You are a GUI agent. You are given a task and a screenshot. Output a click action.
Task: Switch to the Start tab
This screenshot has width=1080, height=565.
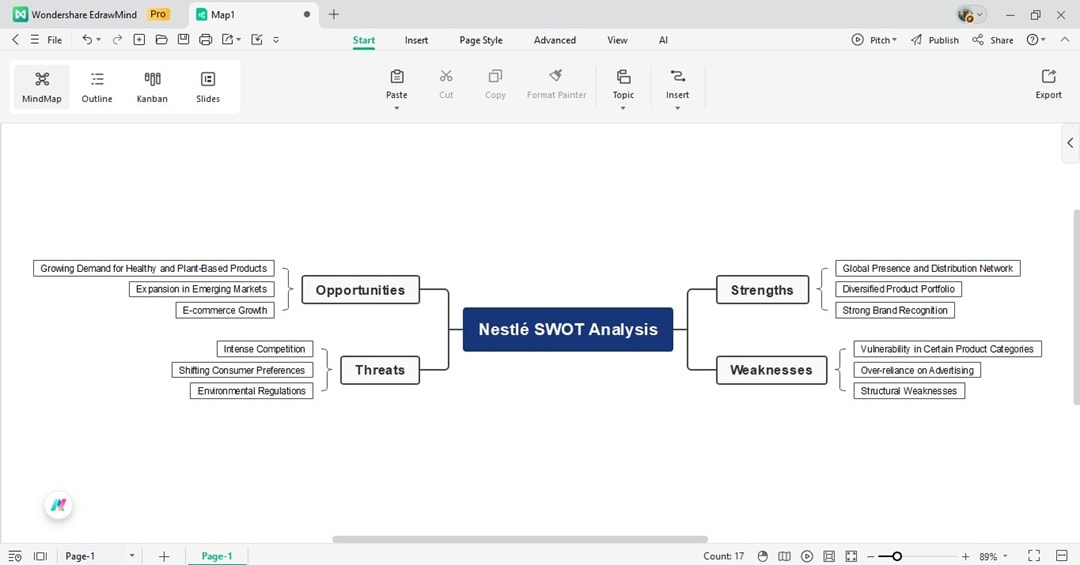pos(364,40)
